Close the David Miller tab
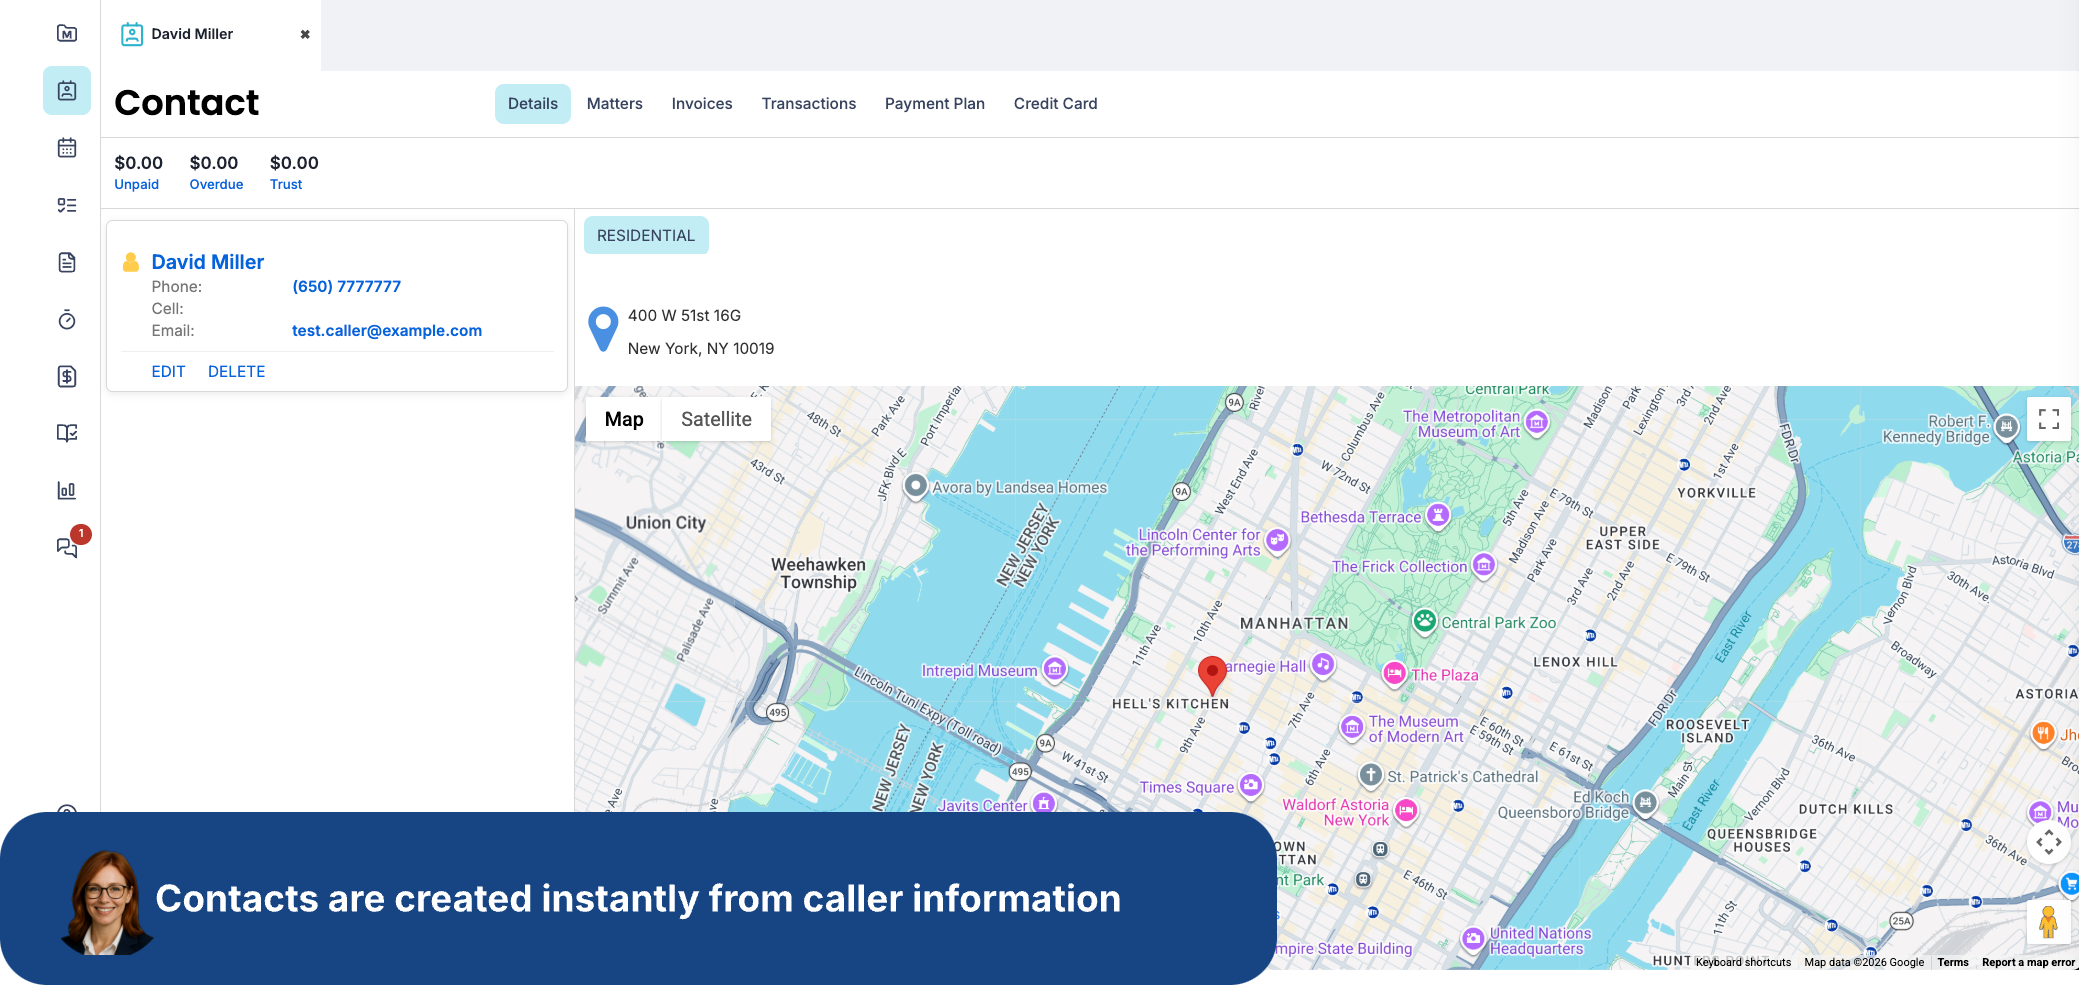This screenshot has height=985, width=2079. [x=305, y=34]
